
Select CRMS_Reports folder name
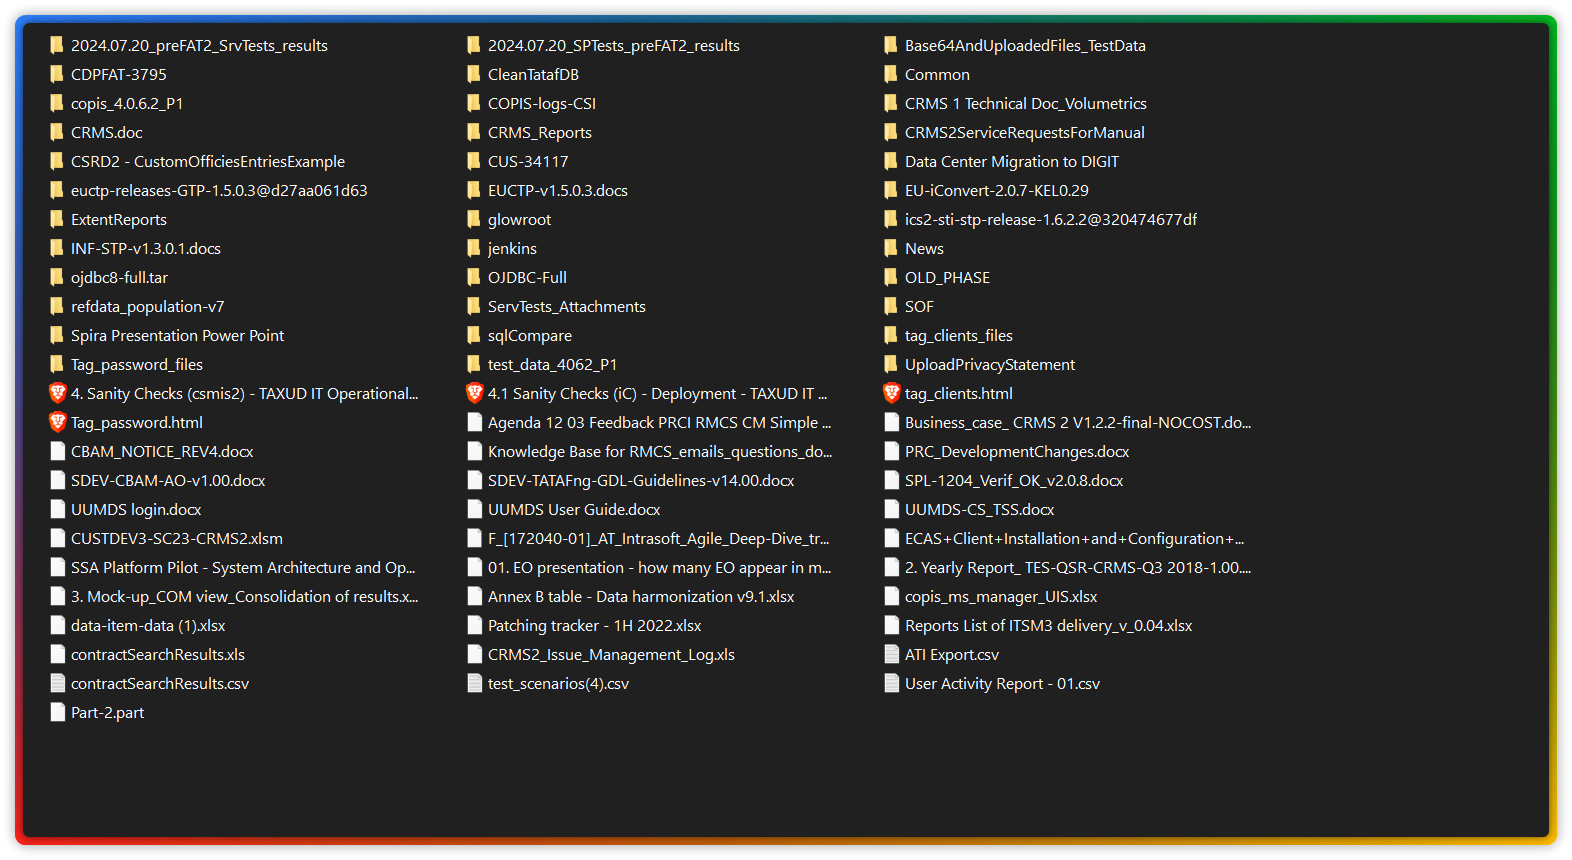coord(540,133)
